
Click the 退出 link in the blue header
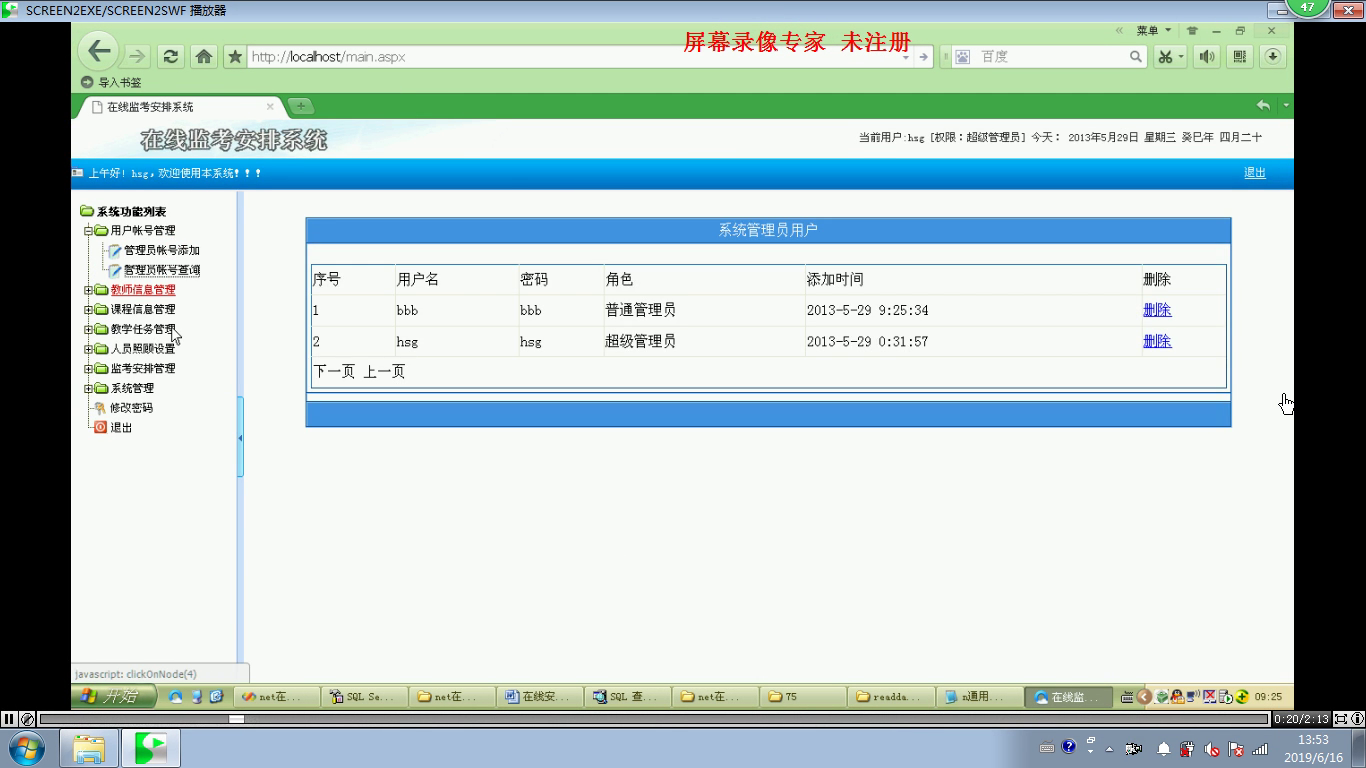[x=1255, y=173]
